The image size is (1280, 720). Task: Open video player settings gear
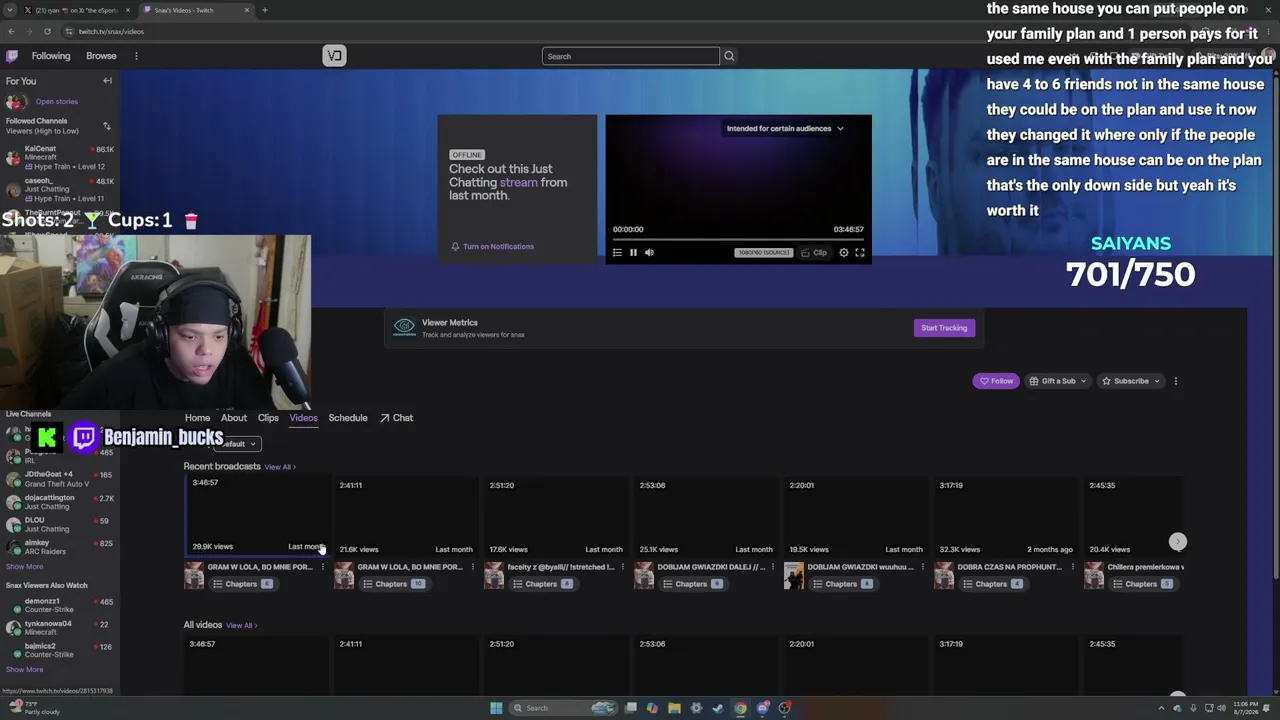pos(844,253)
